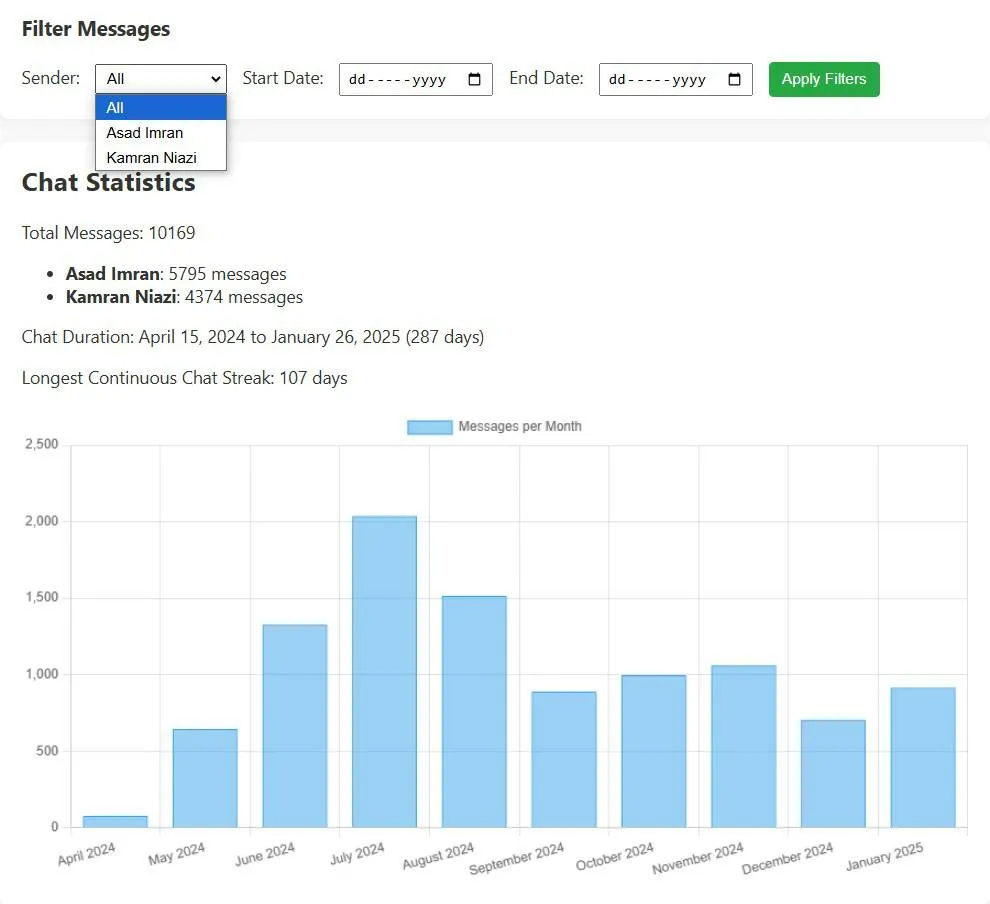Click the May 2024 chart bar
Screen dimensions: 990x904
[205, 778]
